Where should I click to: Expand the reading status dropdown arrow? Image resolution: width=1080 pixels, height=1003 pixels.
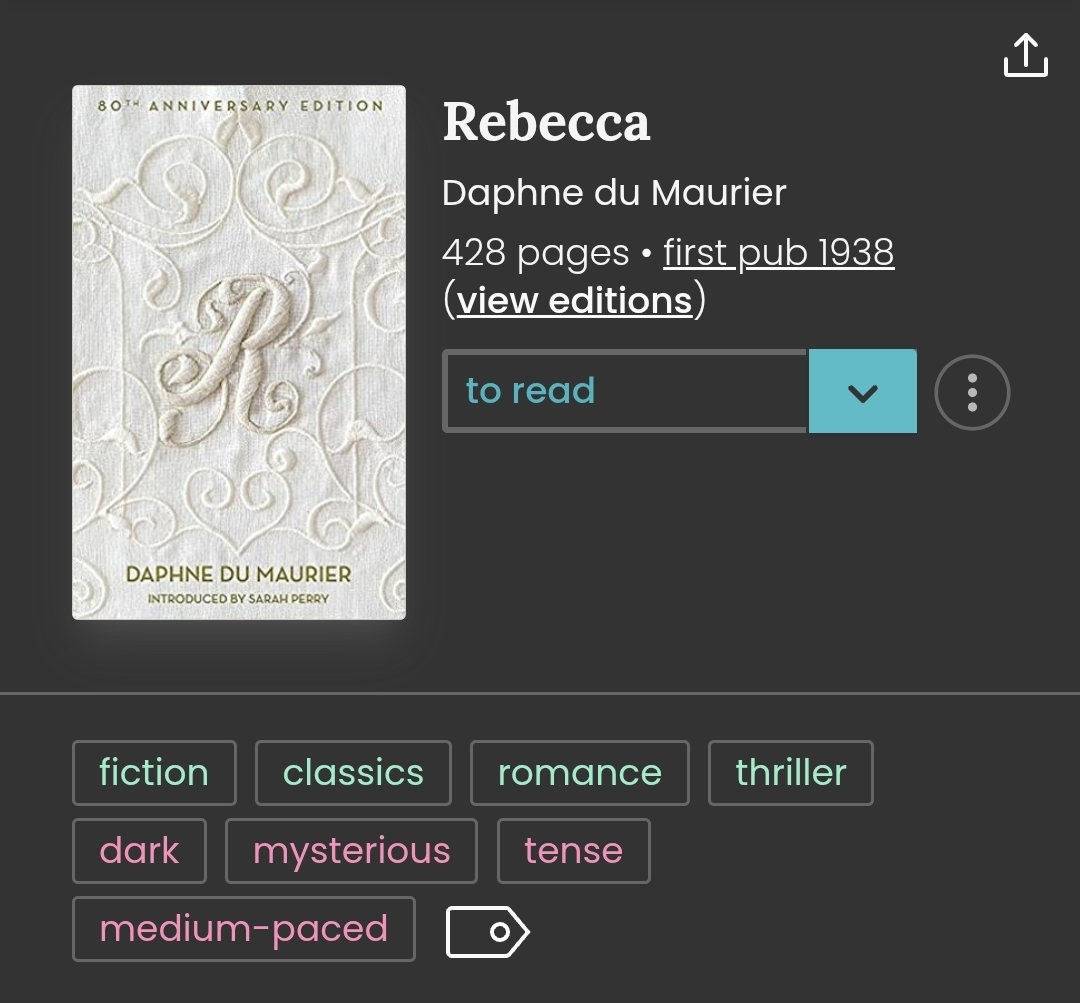click(862, 392)
